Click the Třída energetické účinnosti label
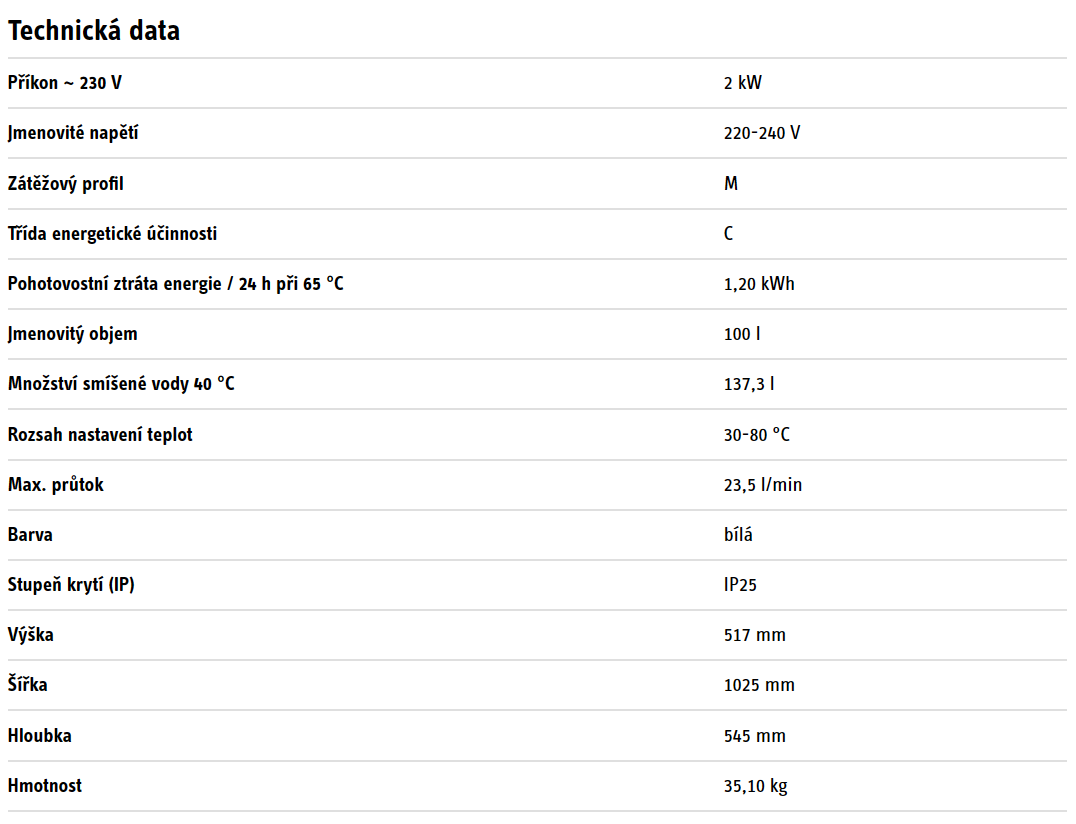 pos(112,234)
